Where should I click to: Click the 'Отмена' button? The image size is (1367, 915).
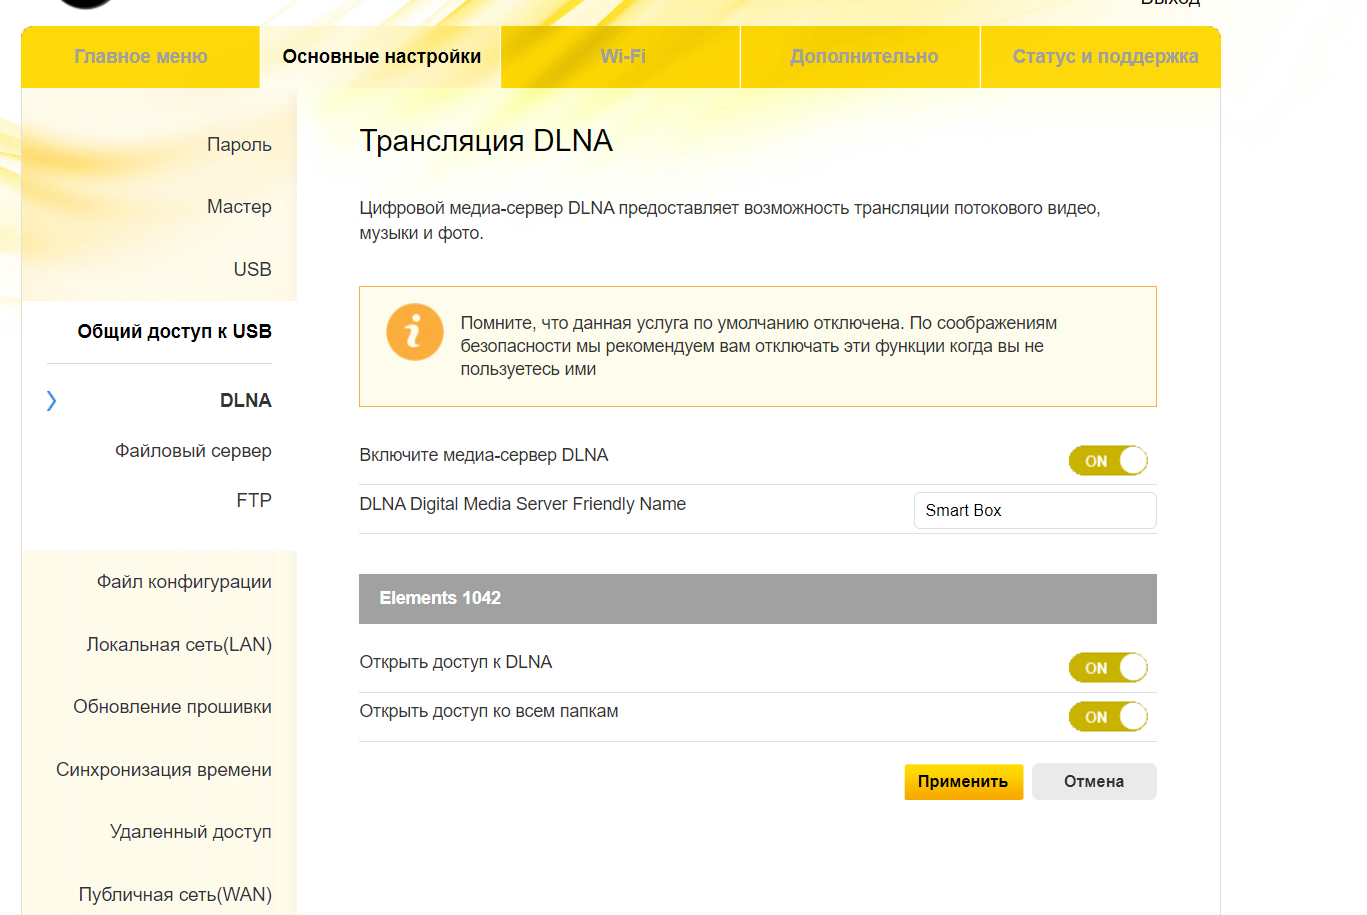[x=1093, y=782]
